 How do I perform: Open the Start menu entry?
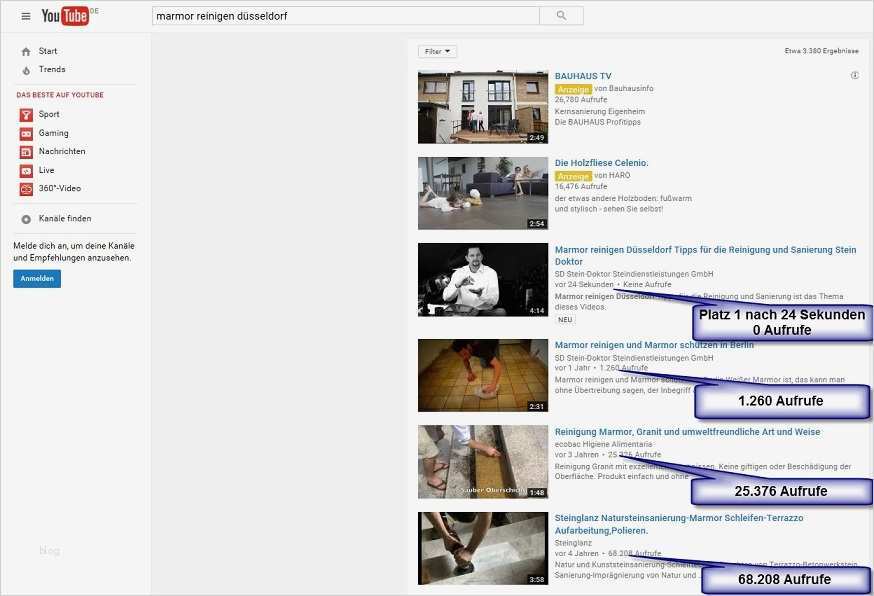pyautogui.click(x=48, y=51)
